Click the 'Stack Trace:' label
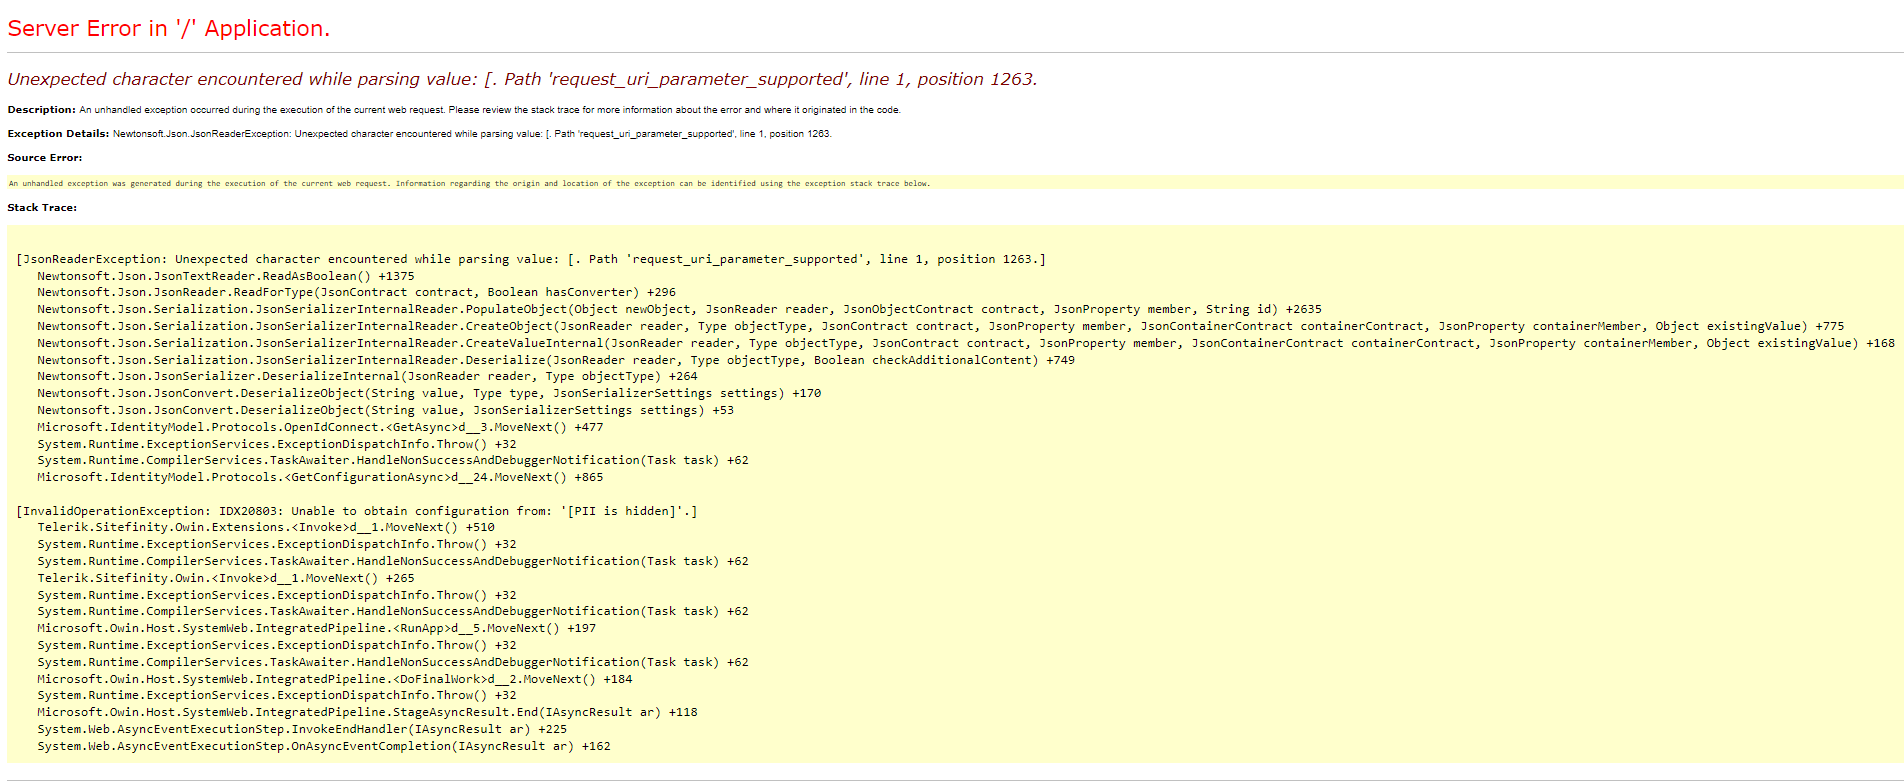The width and height of the screenshot is (1904, 782). pyautogui.click(x=42, y=208)
